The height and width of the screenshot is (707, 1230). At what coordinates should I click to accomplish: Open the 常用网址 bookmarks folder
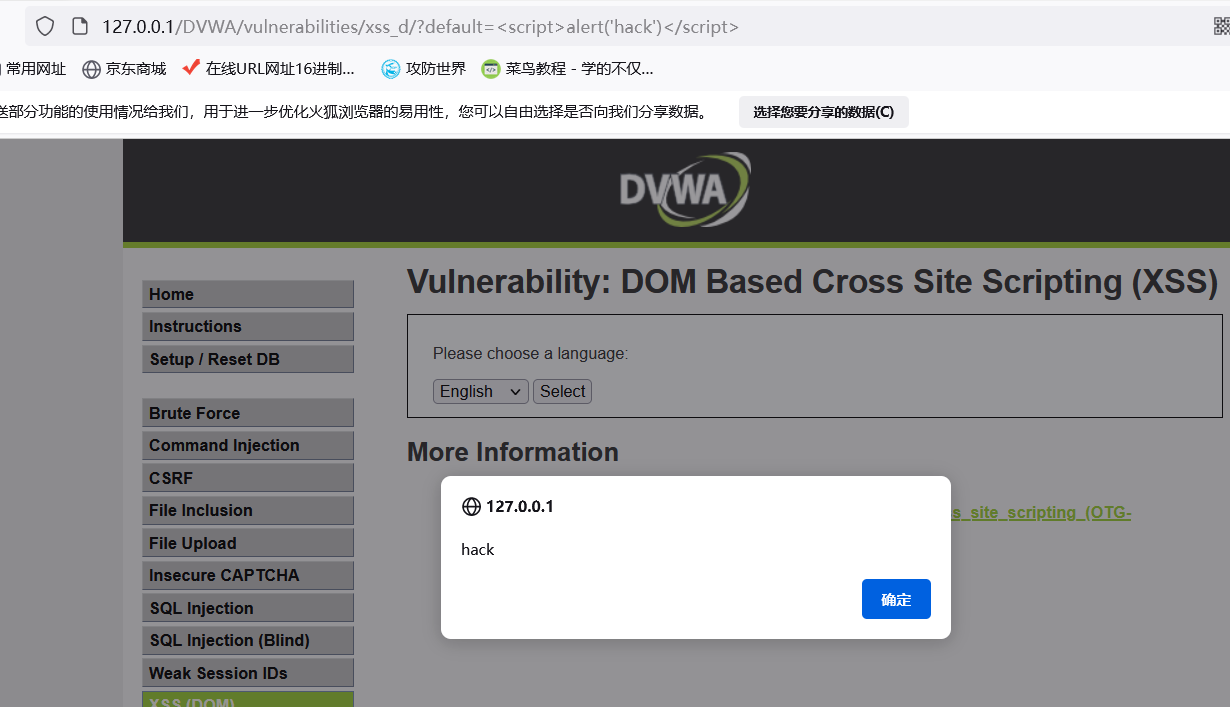(x=33, y=69)
